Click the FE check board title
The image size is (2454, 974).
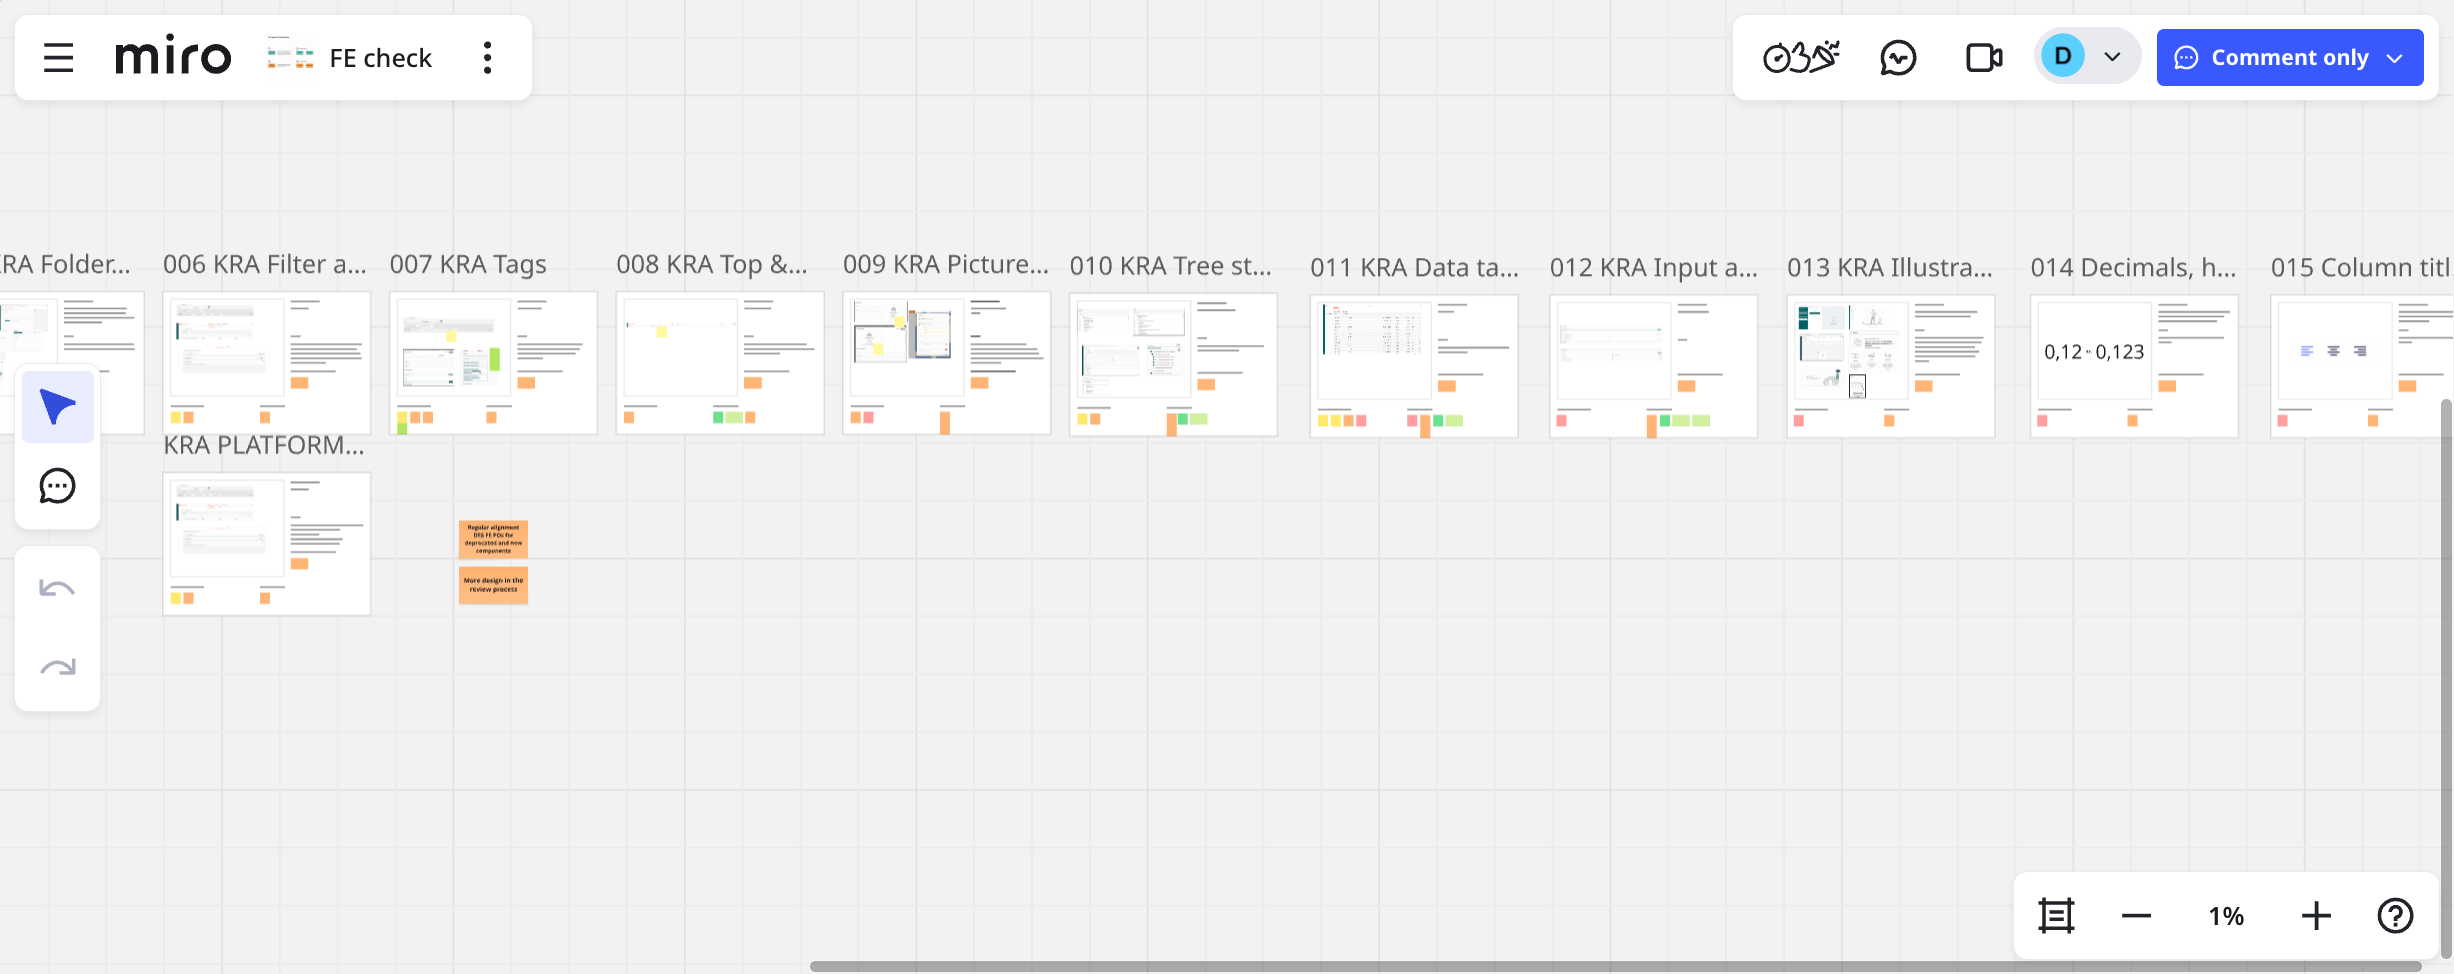pos(380,58)
